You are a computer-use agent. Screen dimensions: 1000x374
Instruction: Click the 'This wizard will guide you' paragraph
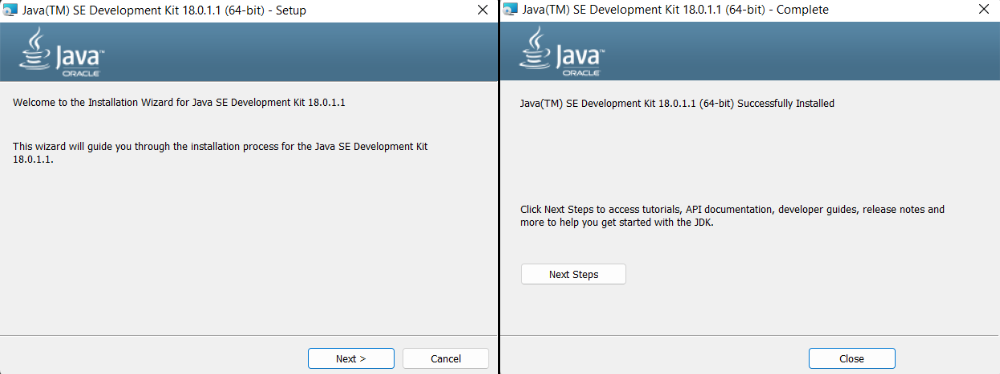click(x=221, y=153)
